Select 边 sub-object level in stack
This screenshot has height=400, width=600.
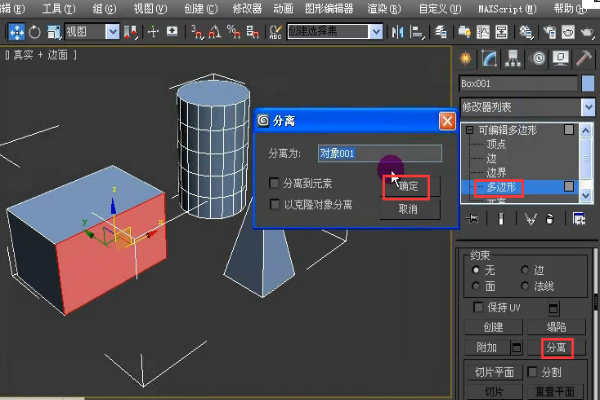pyautogui.click(x=491, y=158)
